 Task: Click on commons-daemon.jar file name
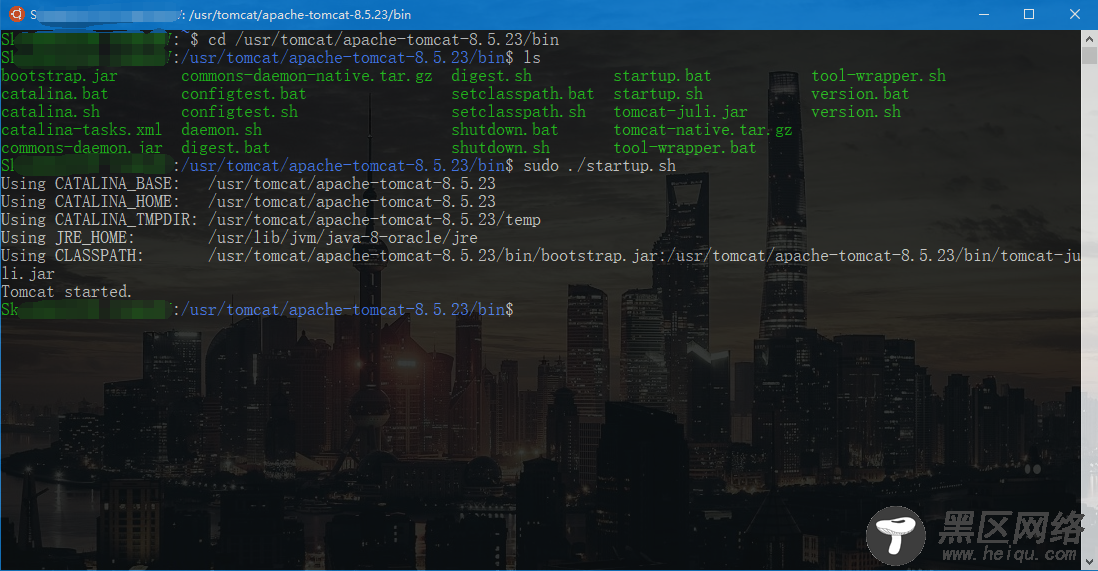tap(81, 148)
